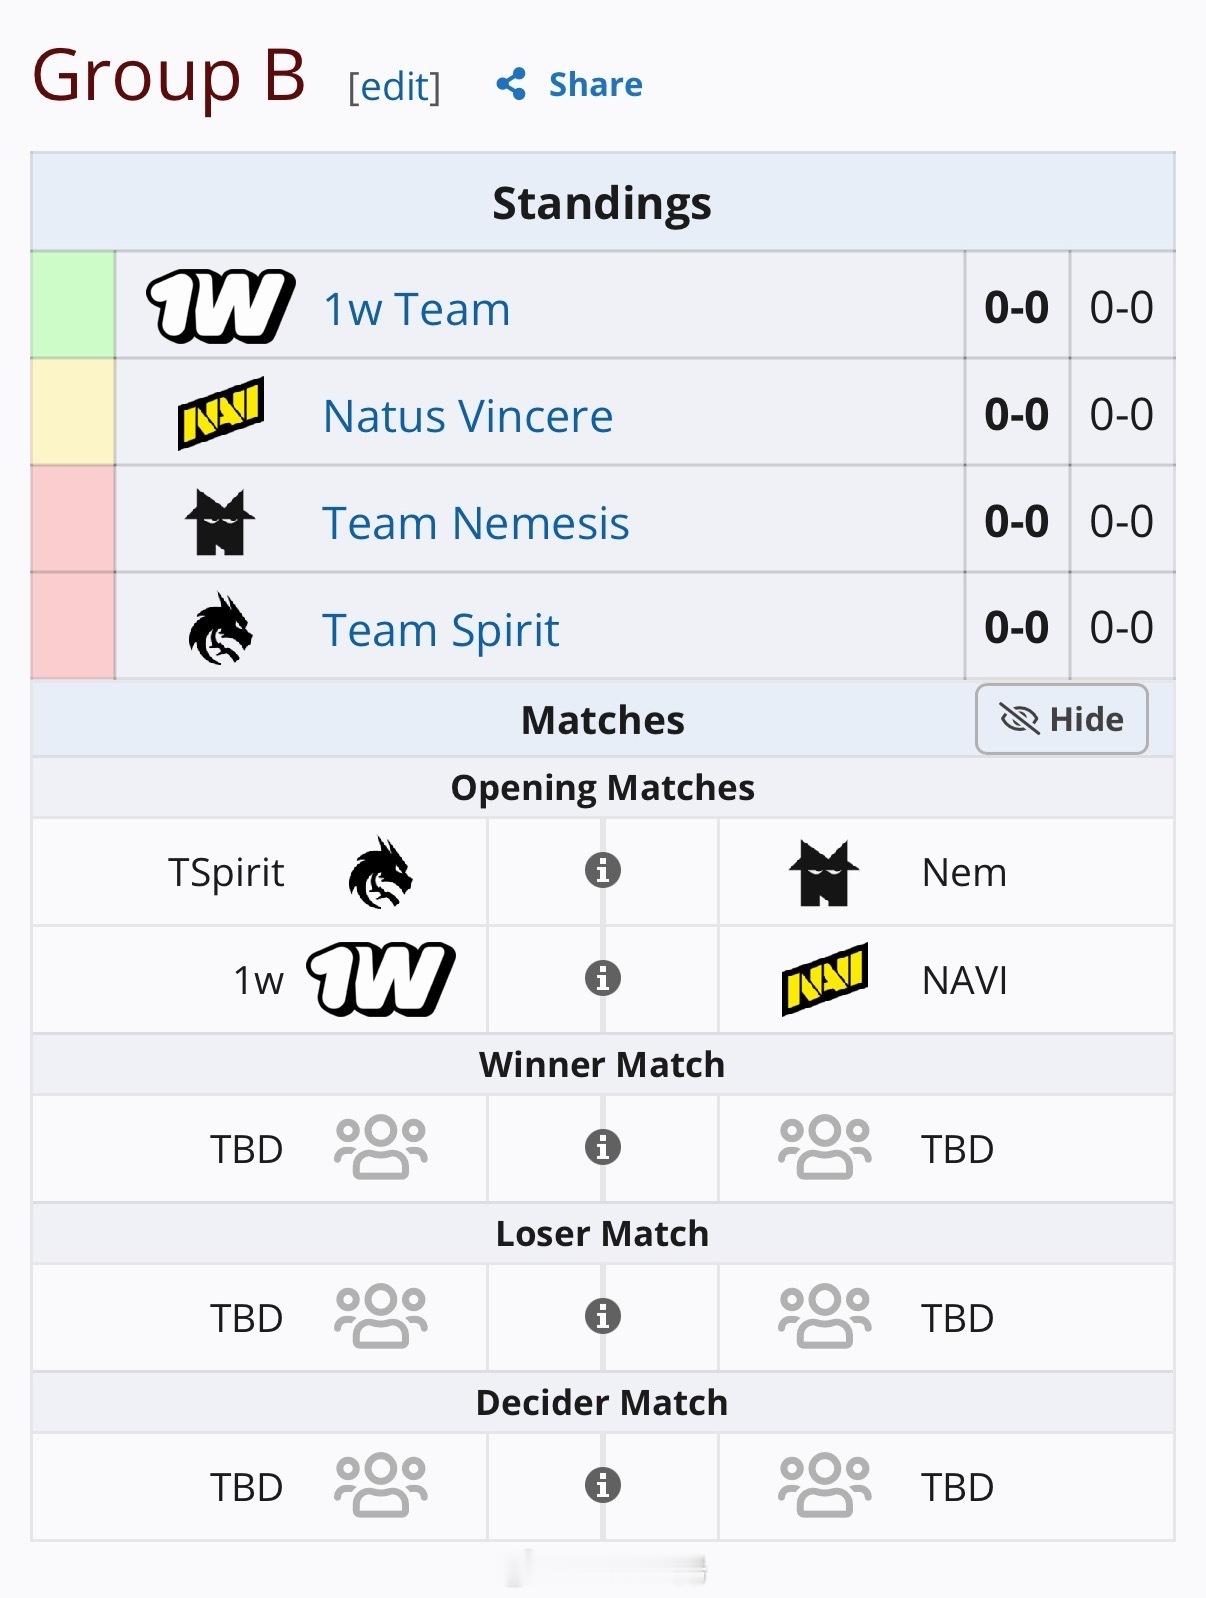Open the Team Nemesis link

[476, 523]
